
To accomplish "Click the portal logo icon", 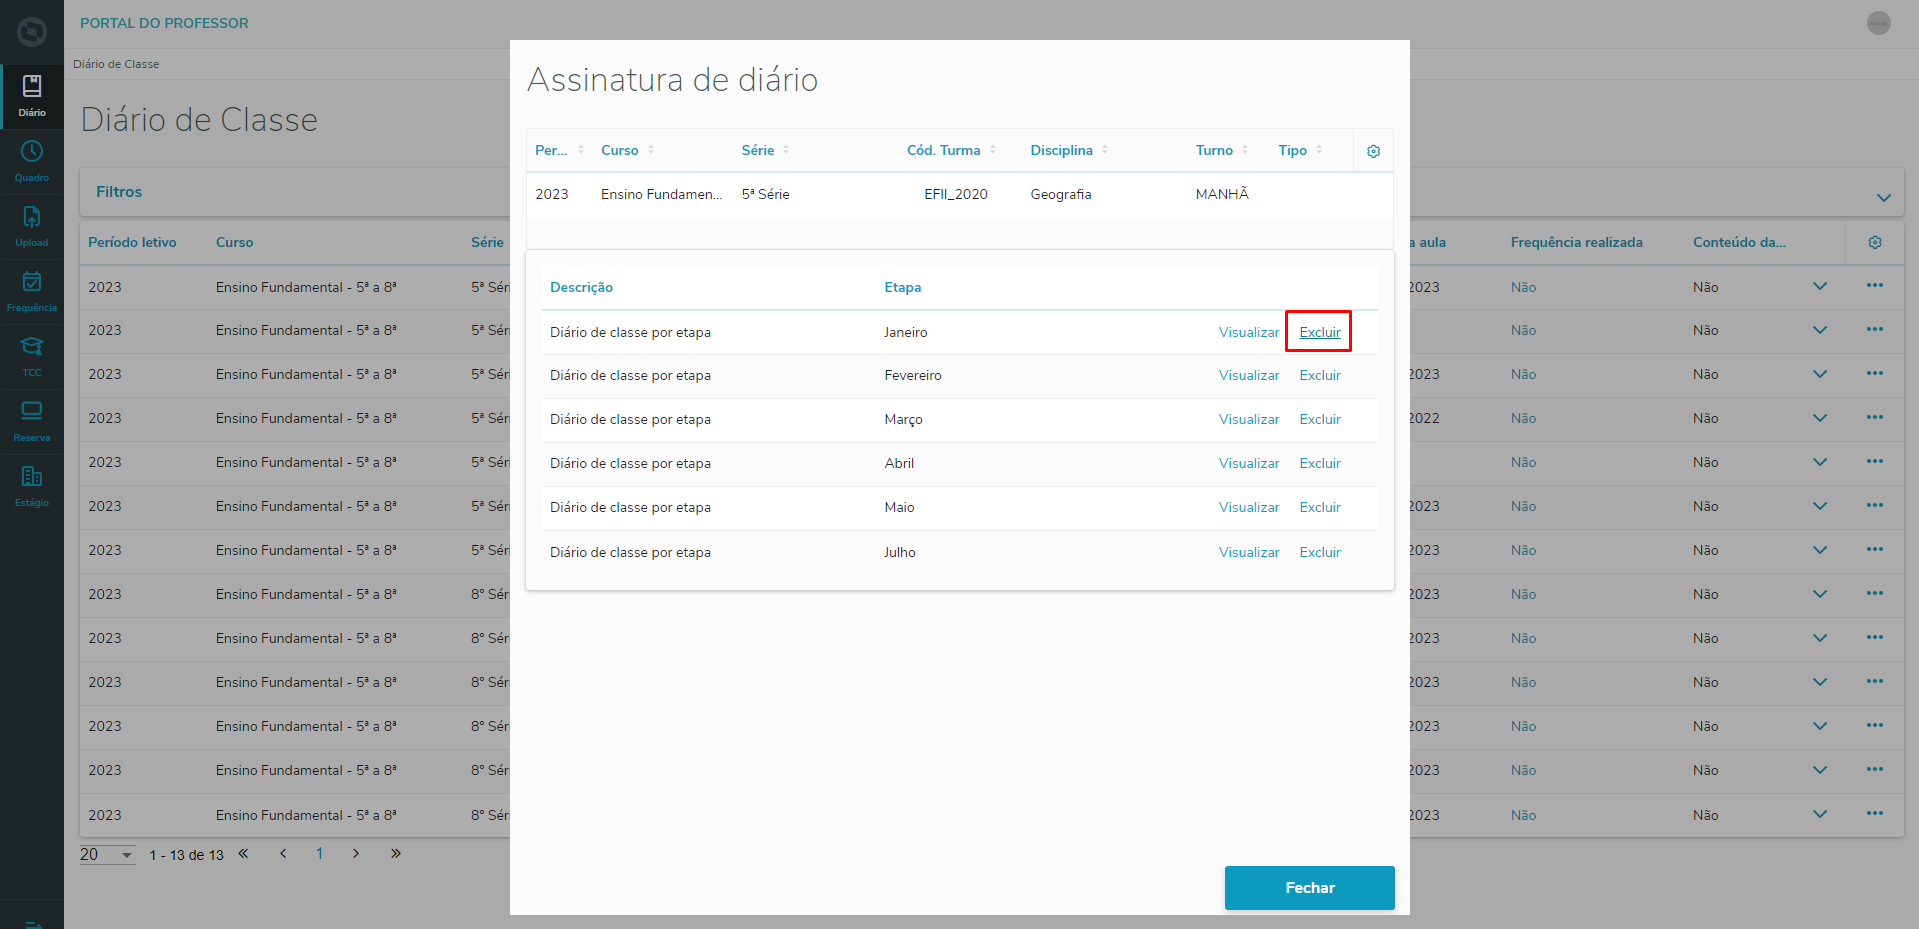I will [x=32, y=32].
